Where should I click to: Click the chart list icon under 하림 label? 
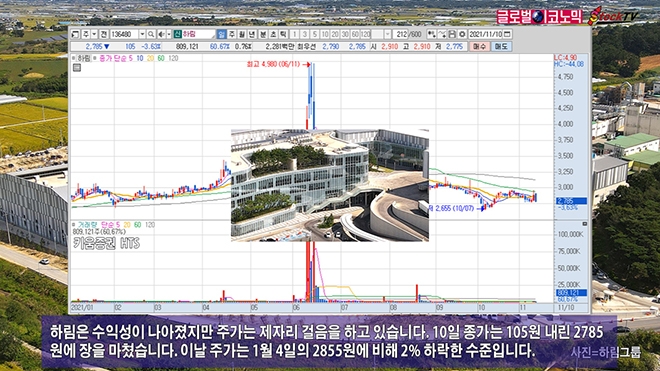point(77,67)
